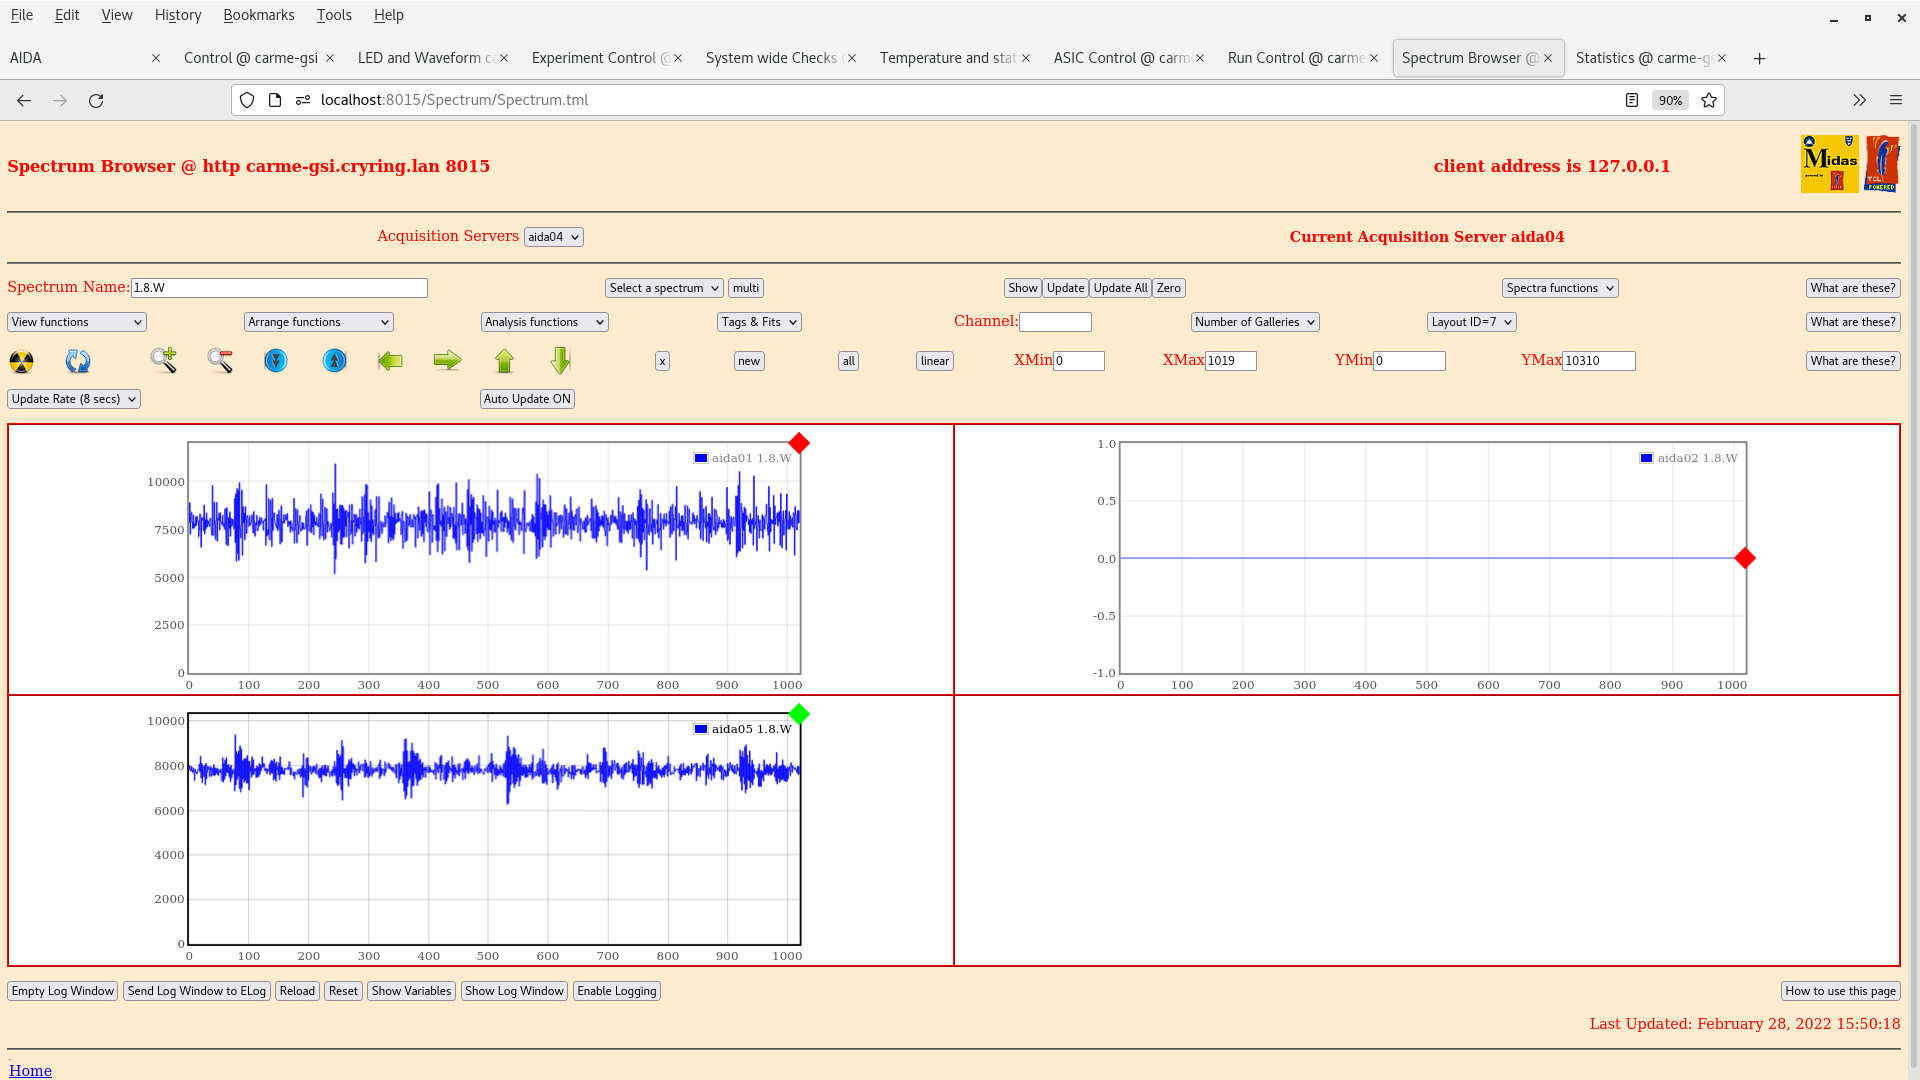Image resolution: width=1920 pixels, height=1080 pixels.
Task: Open Acquisition Servers aida04 dropdown
Action: pyautogui.click(x=553, y=237)
